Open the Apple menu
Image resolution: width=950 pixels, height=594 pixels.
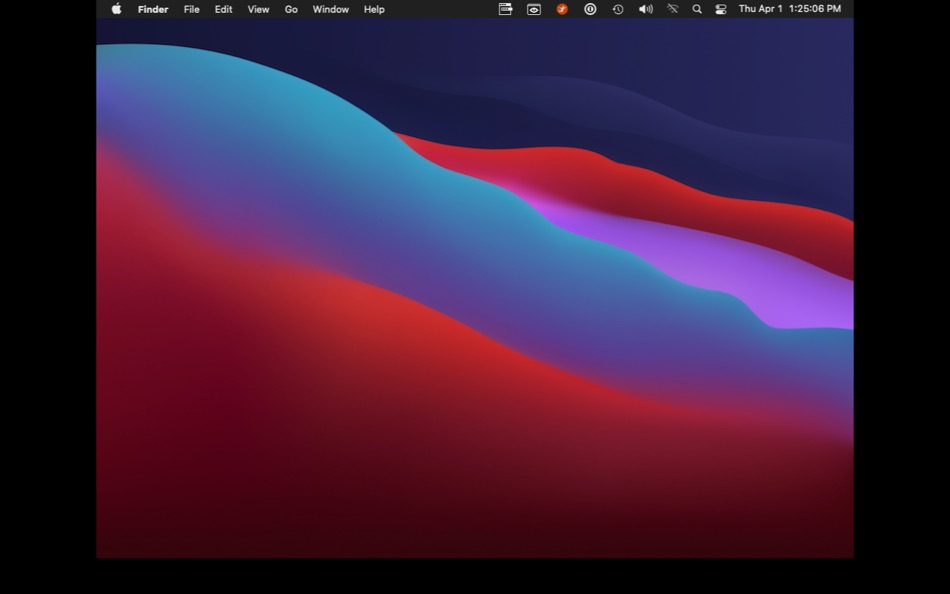tap(116, 9)
